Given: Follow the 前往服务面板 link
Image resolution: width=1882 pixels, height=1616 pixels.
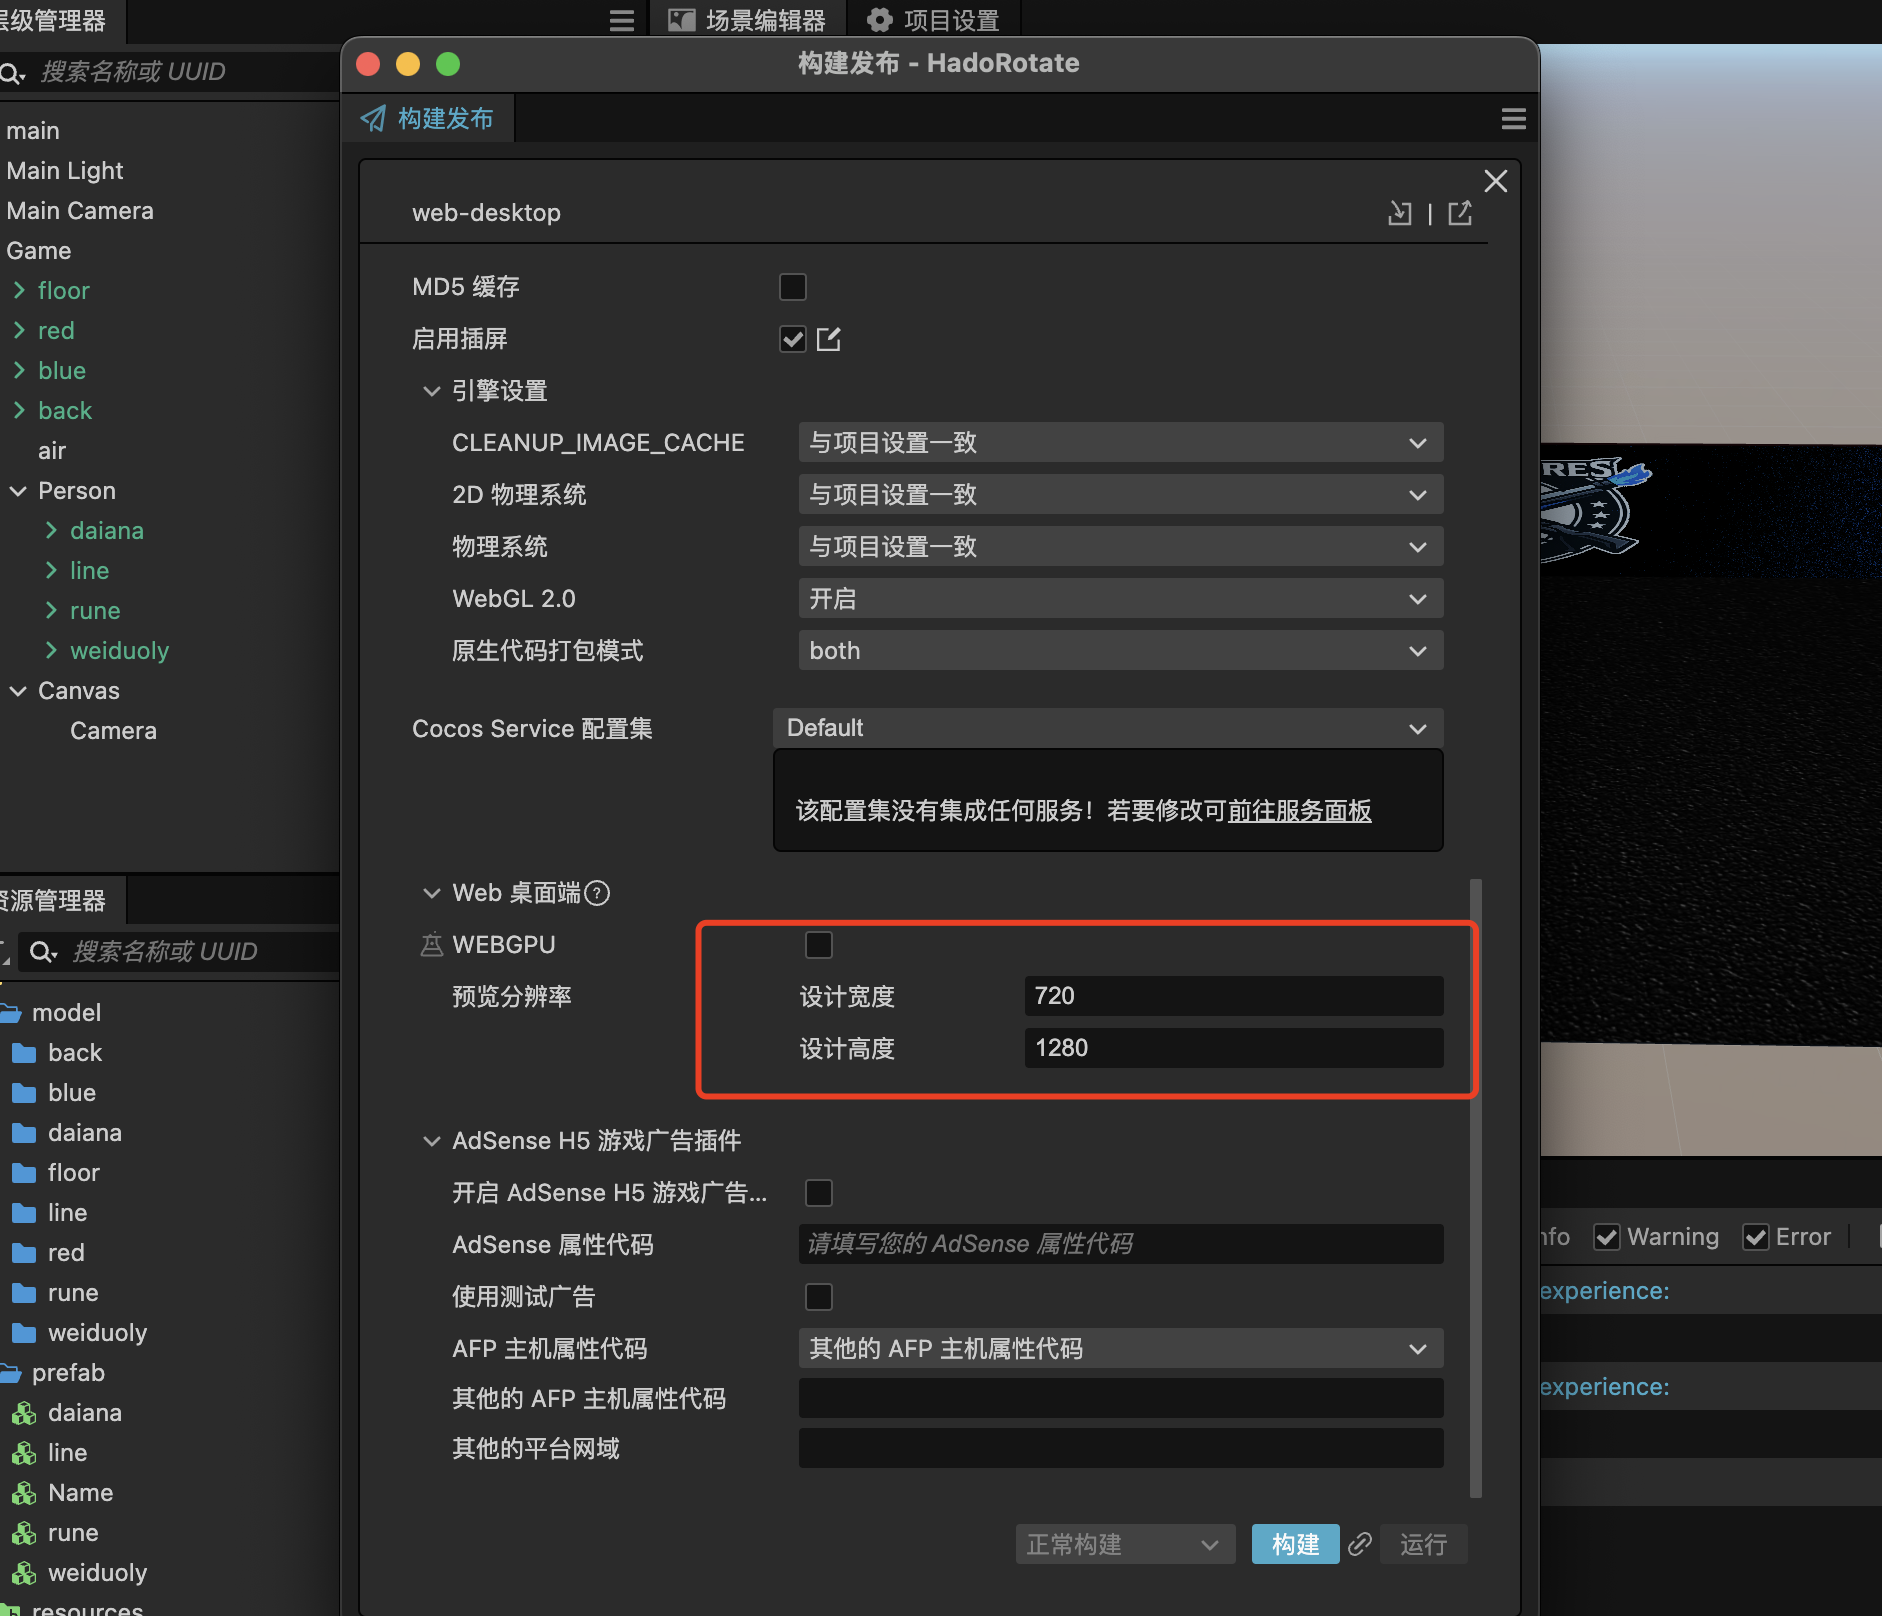Looking at the screenshot, I should [1299, 811].
